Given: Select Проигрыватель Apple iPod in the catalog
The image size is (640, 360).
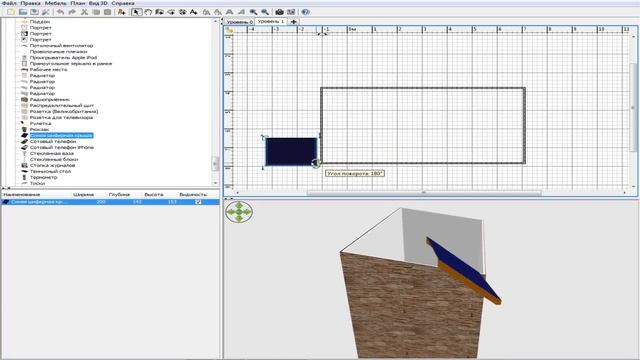Looking at the screenshot, I should (63, 58).
